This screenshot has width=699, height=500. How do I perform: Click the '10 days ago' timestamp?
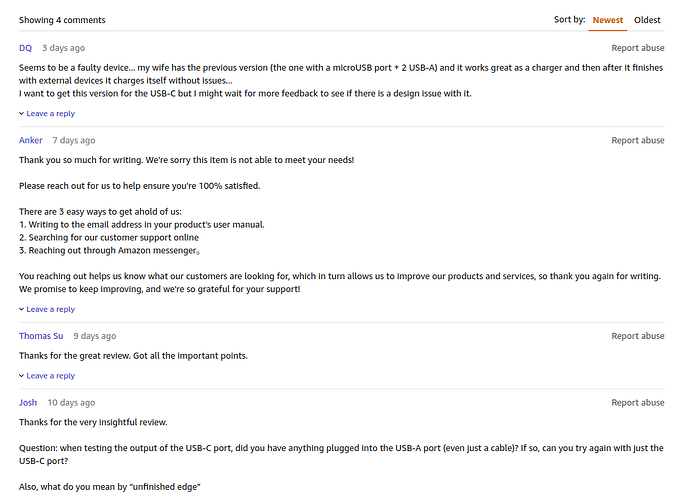(x=71, y=403)
